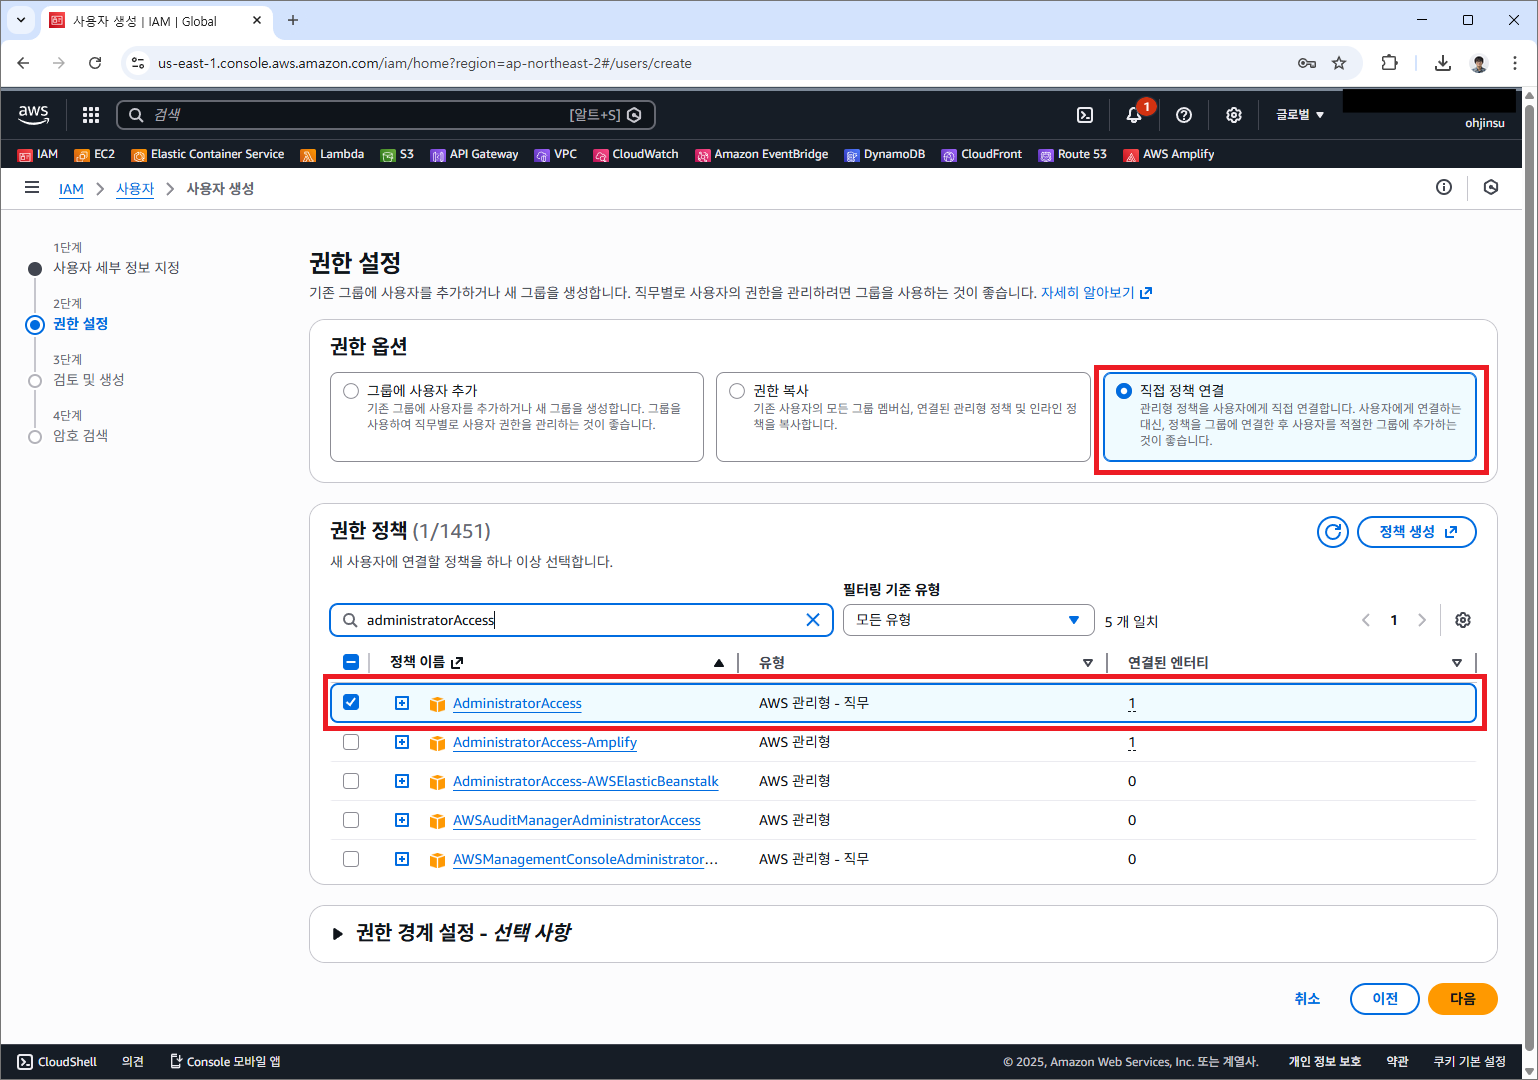1538x1080 pixels.
Task: Uncheck the AdministratorAccess policy checkbox
Action: [351, 702]
